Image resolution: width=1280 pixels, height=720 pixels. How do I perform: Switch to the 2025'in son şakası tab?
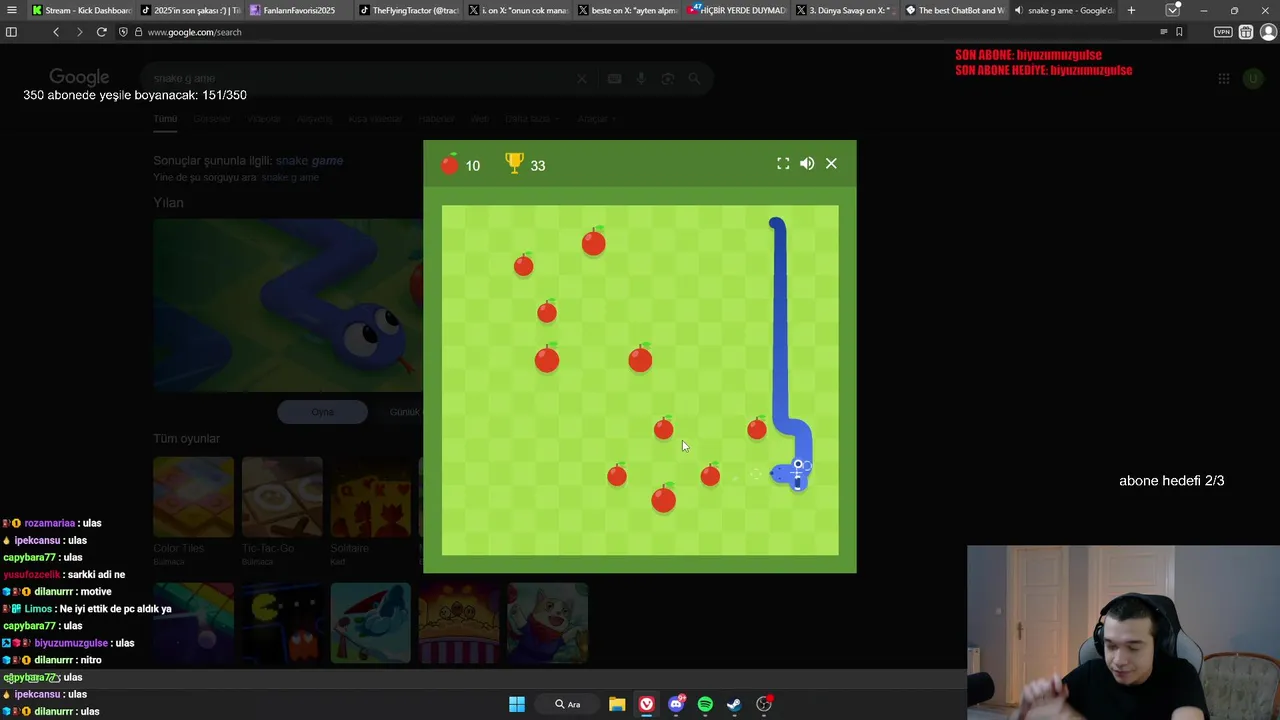190,10
